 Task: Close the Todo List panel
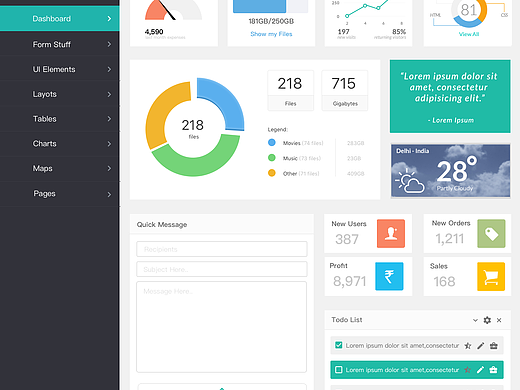click(499, 320)
